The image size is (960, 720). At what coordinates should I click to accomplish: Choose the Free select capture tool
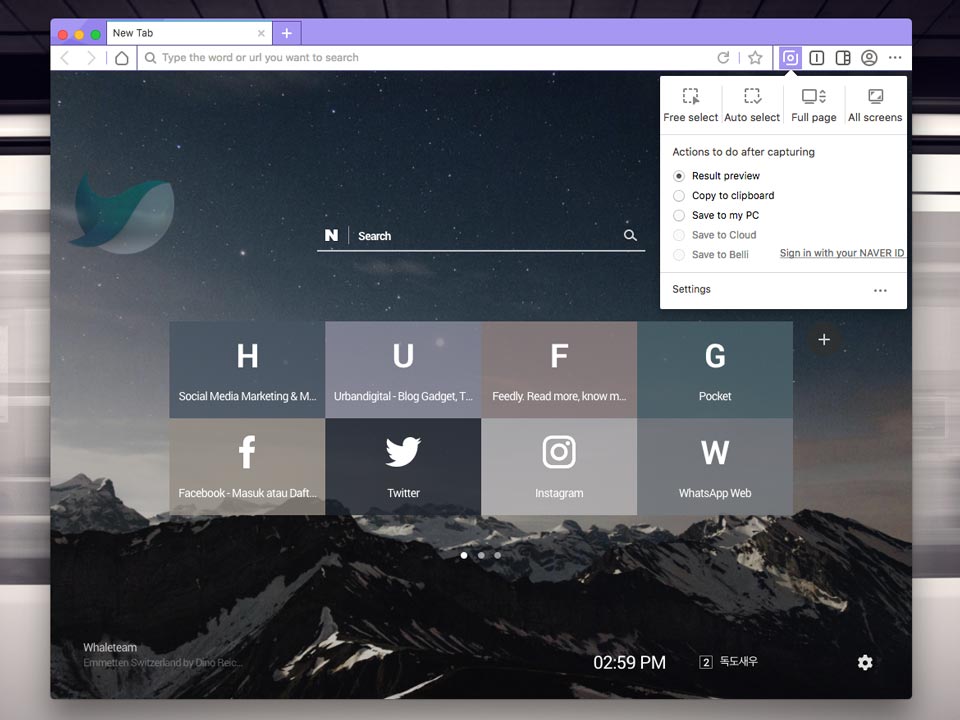click(x=691, y=104)
